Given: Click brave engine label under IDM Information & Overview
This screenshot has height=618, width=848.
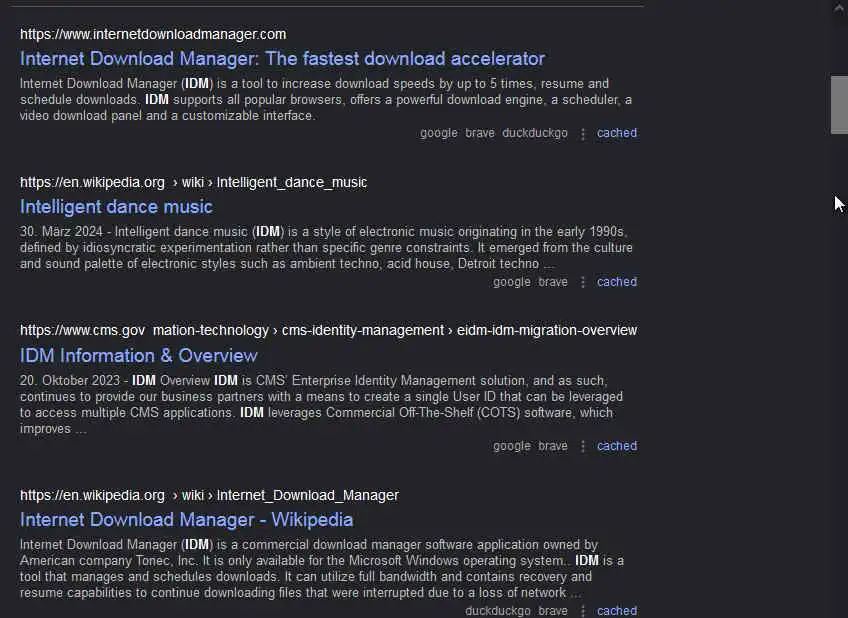Looking at the screenshot, I should coord(553,446).
